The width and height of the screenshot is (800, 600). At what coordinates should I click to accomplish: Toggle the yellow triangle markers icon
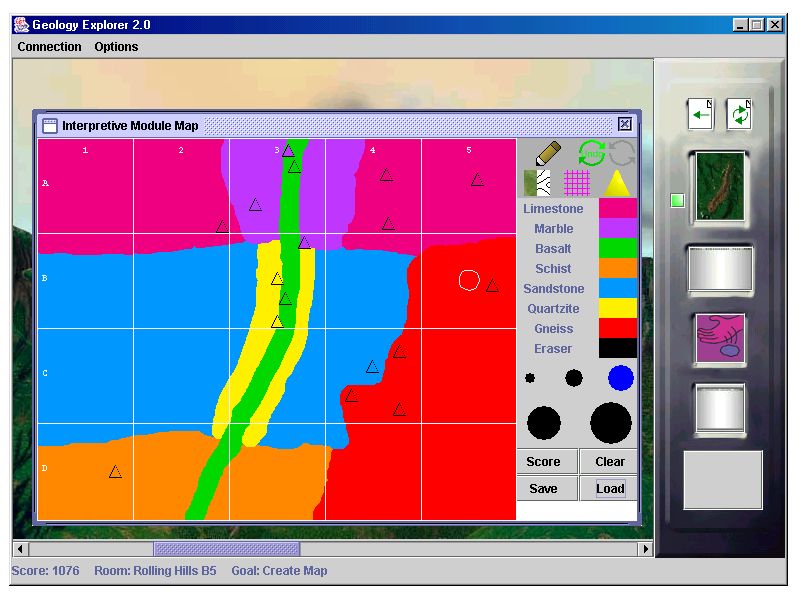[x=616, y=183]
